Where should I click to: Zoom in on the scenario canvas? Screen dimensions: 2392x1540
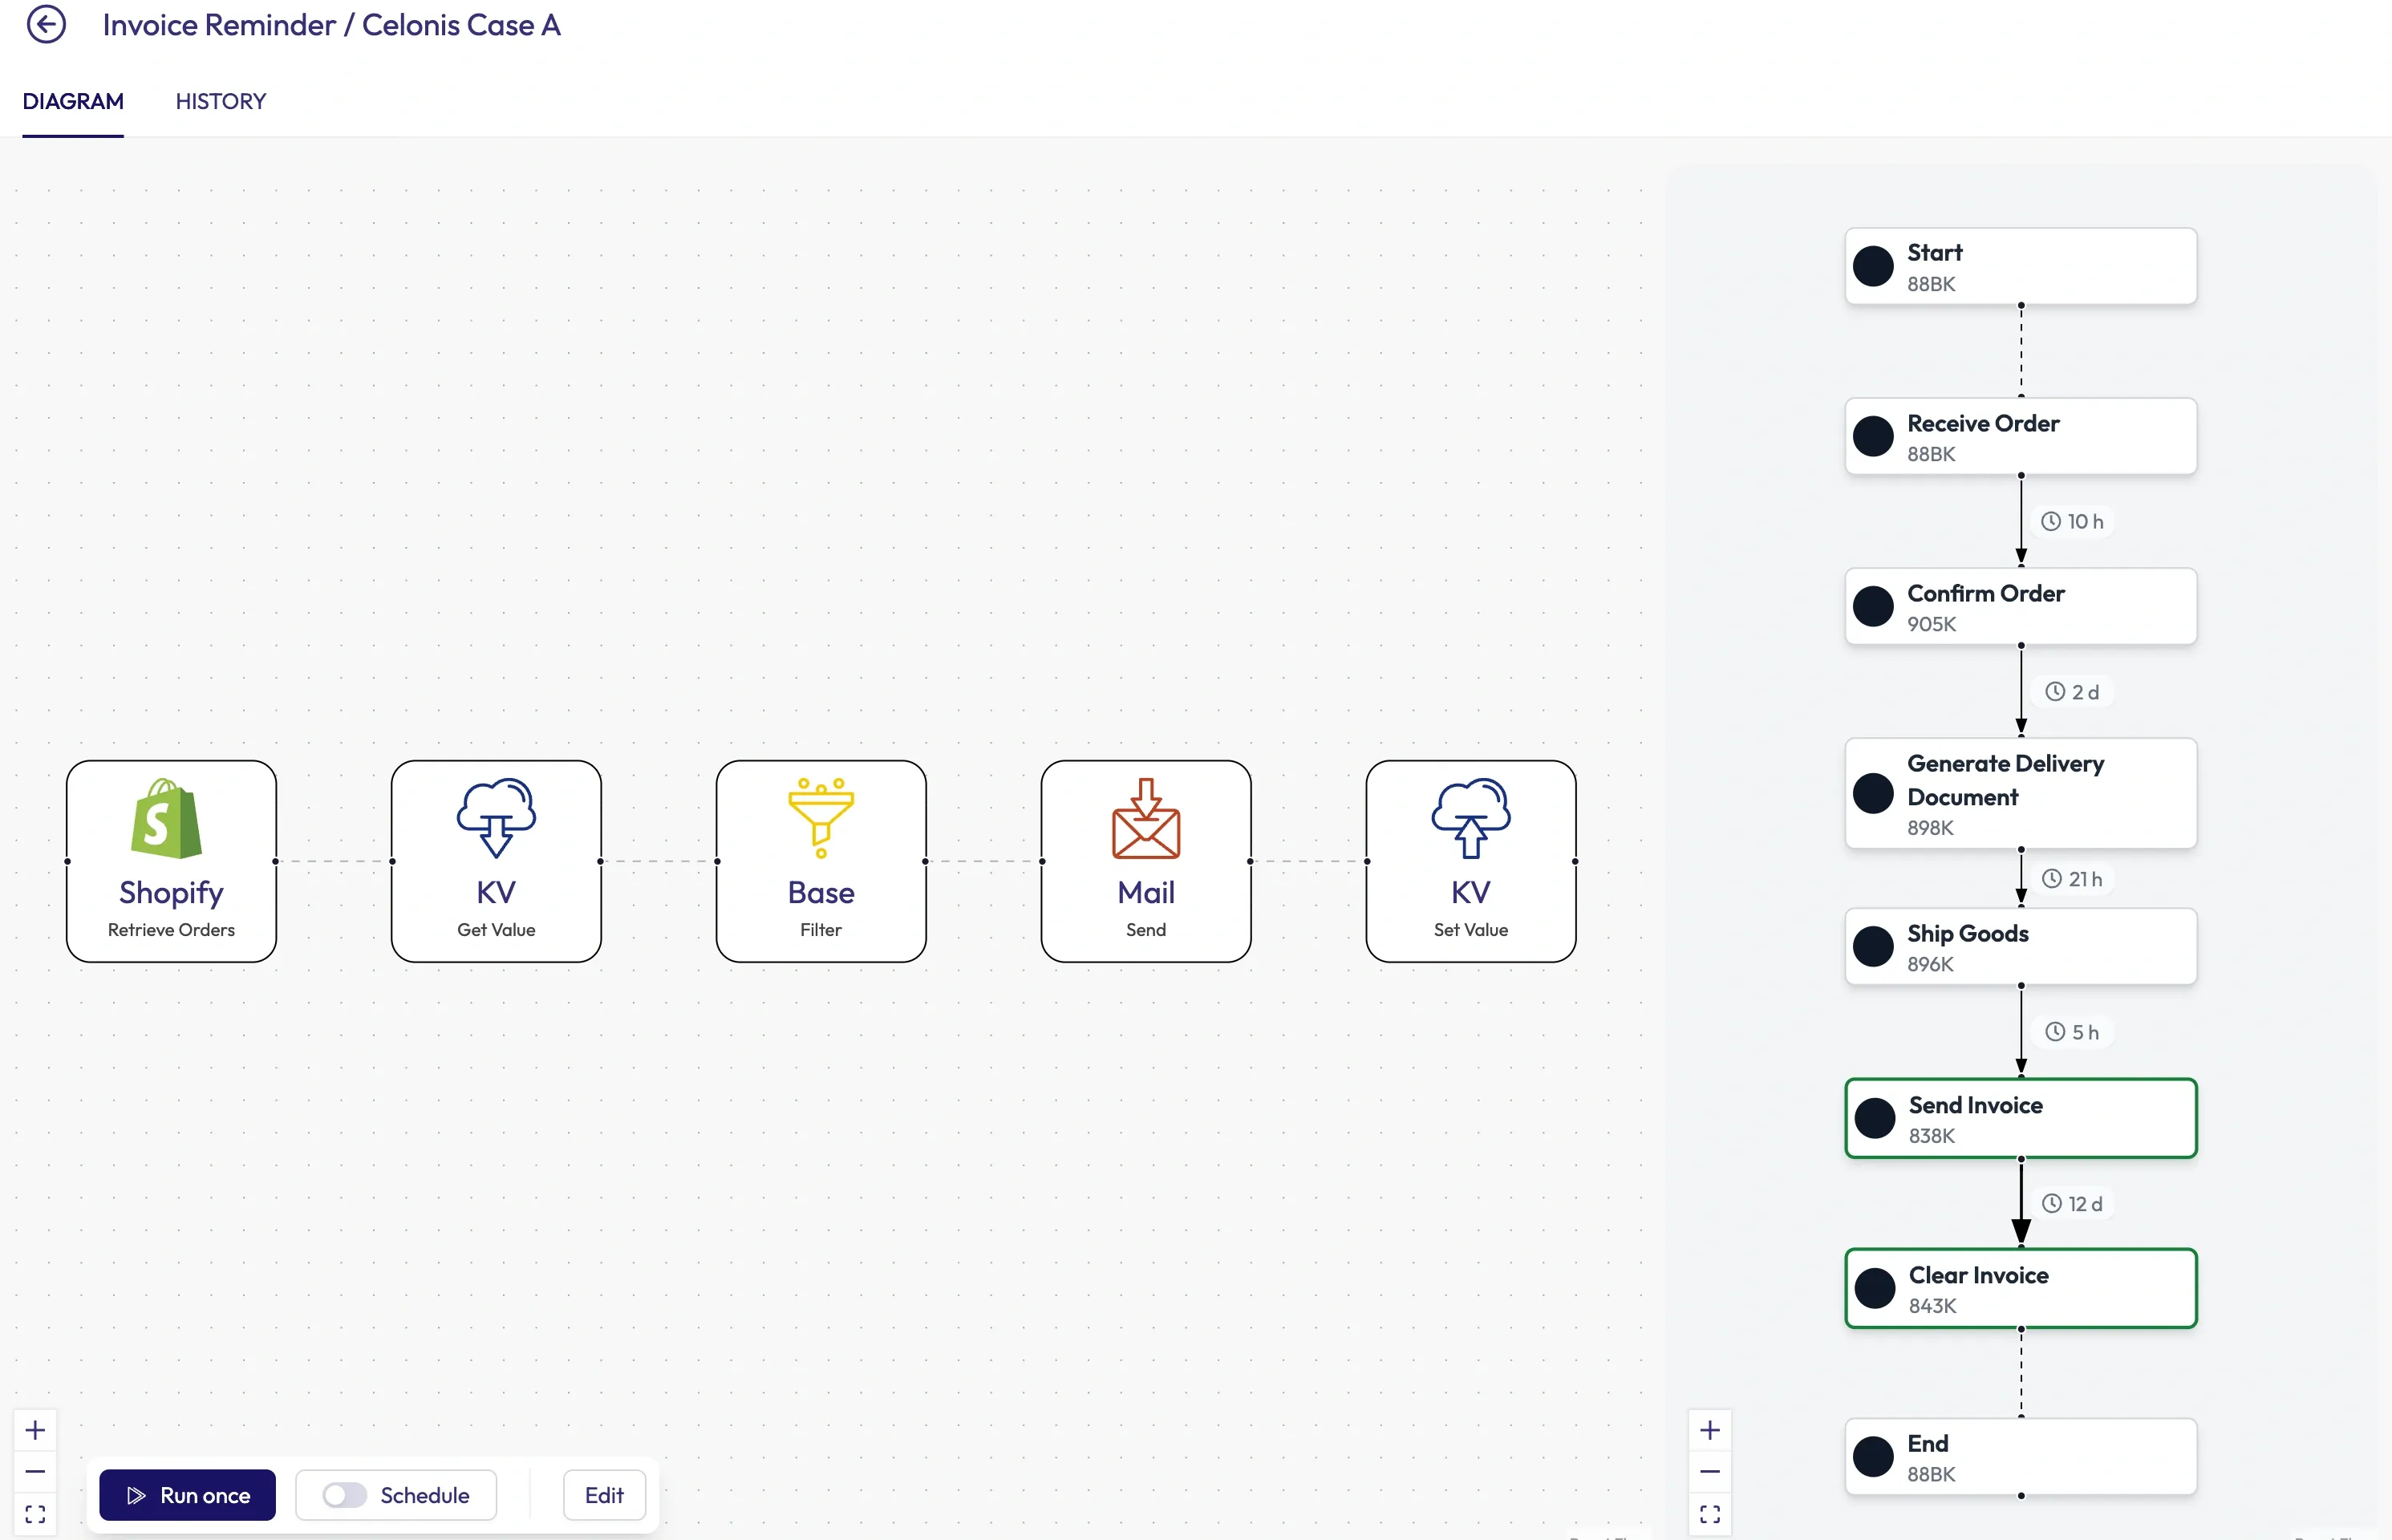[x=35, y=1429]
